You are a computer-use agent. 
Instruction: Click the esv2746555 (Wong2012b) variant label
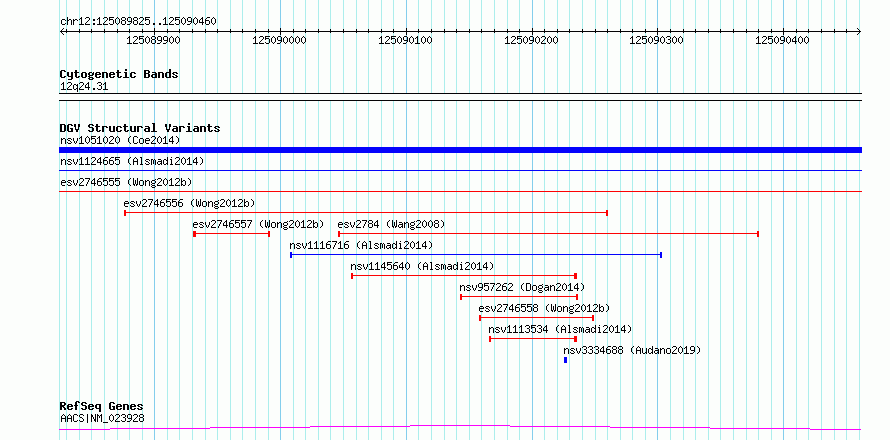coord(126,182)
